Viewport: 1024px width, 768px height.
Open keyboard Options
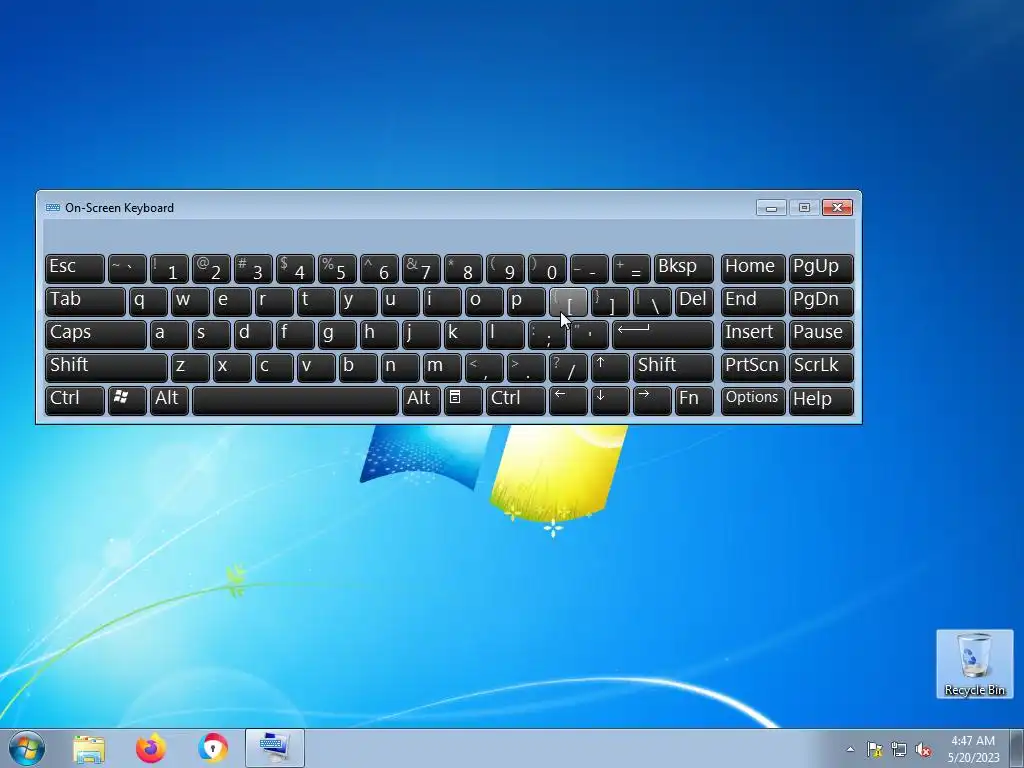[753, 400]
